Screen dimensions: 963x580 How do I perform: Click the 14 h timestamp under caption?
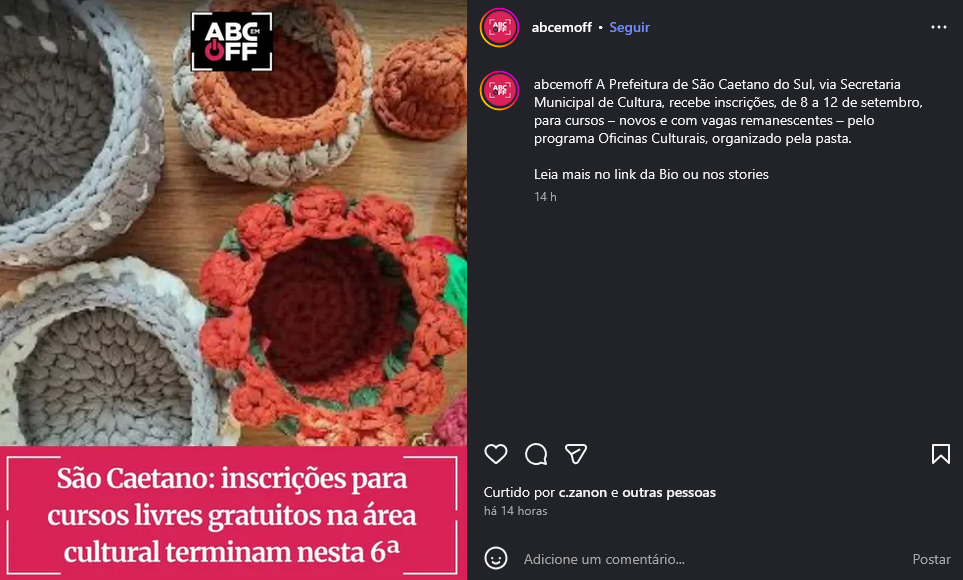click(x=545, y=197)
